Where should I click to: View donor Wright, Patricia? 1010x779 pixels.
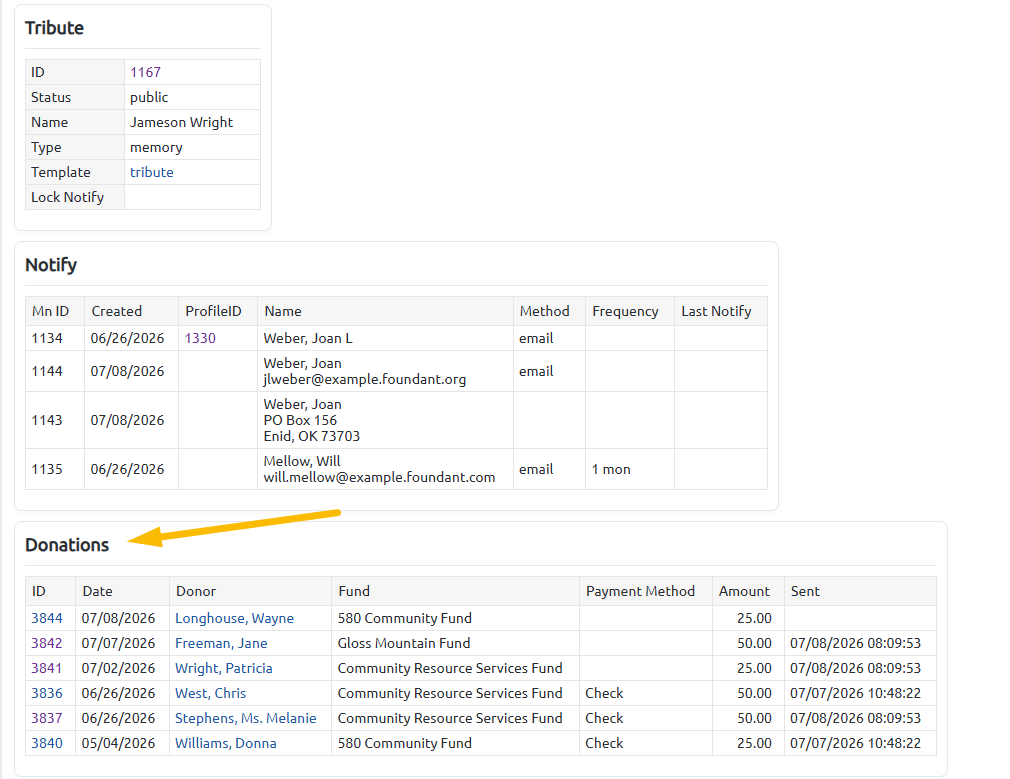(224, 668)
